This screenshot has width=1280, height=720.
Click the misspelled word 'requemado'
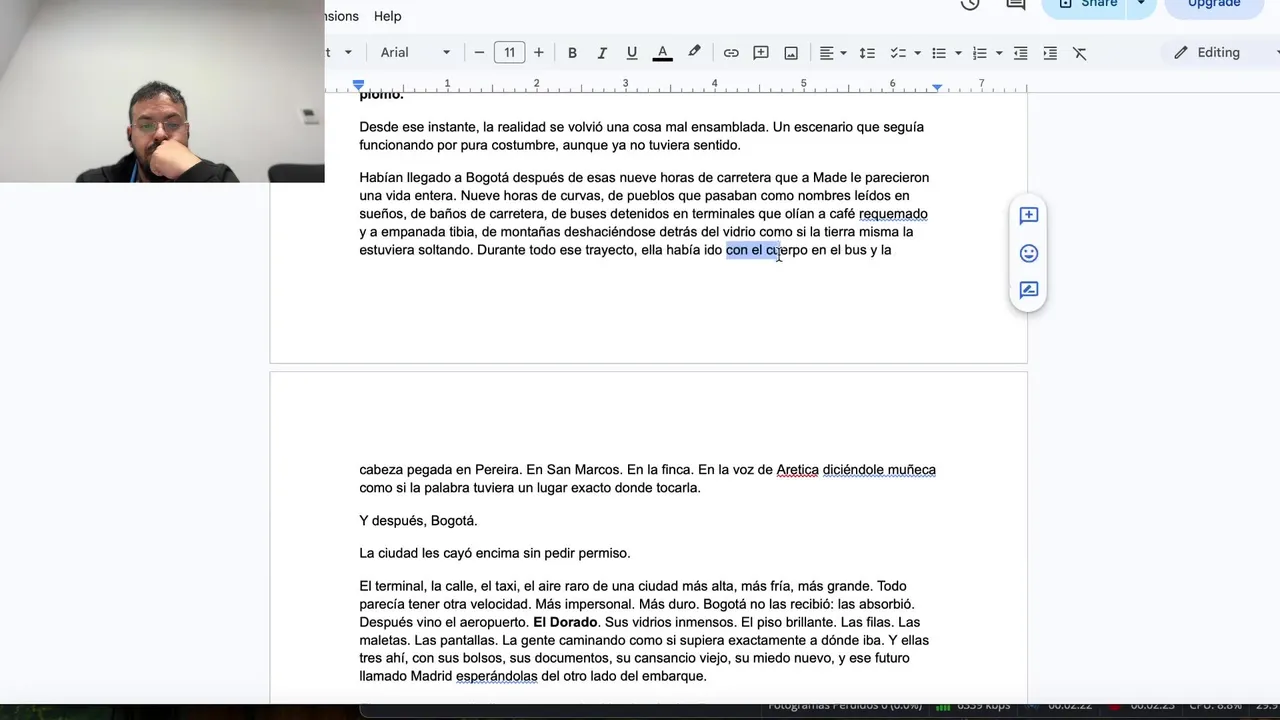coord(893,214)
